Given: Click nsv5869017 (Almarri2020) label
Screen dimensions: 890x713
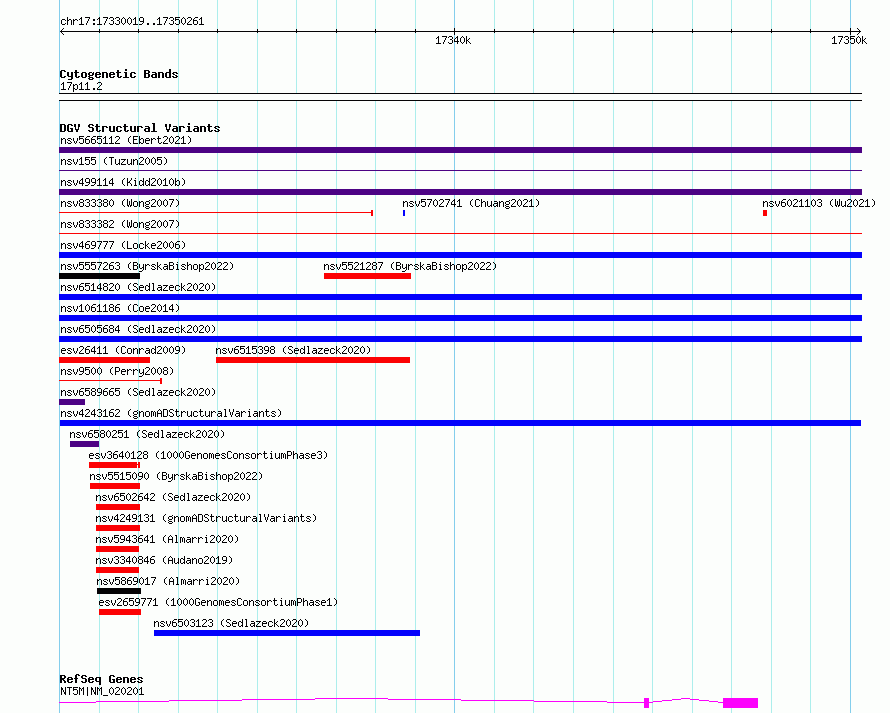Looking at the screenshot, I should (168, 581).
